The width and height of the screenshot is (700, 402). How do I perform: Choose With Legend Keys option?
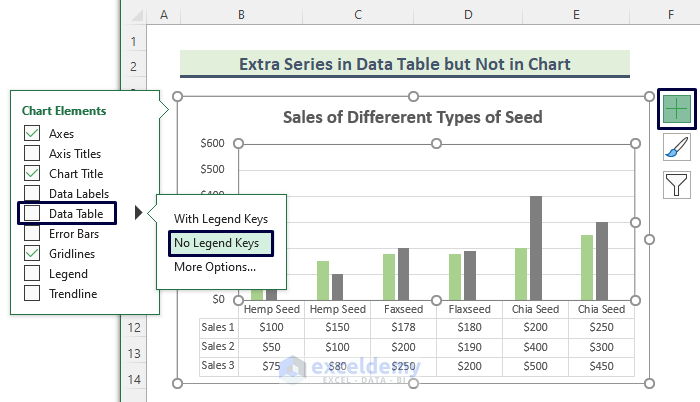click(221, 219)
